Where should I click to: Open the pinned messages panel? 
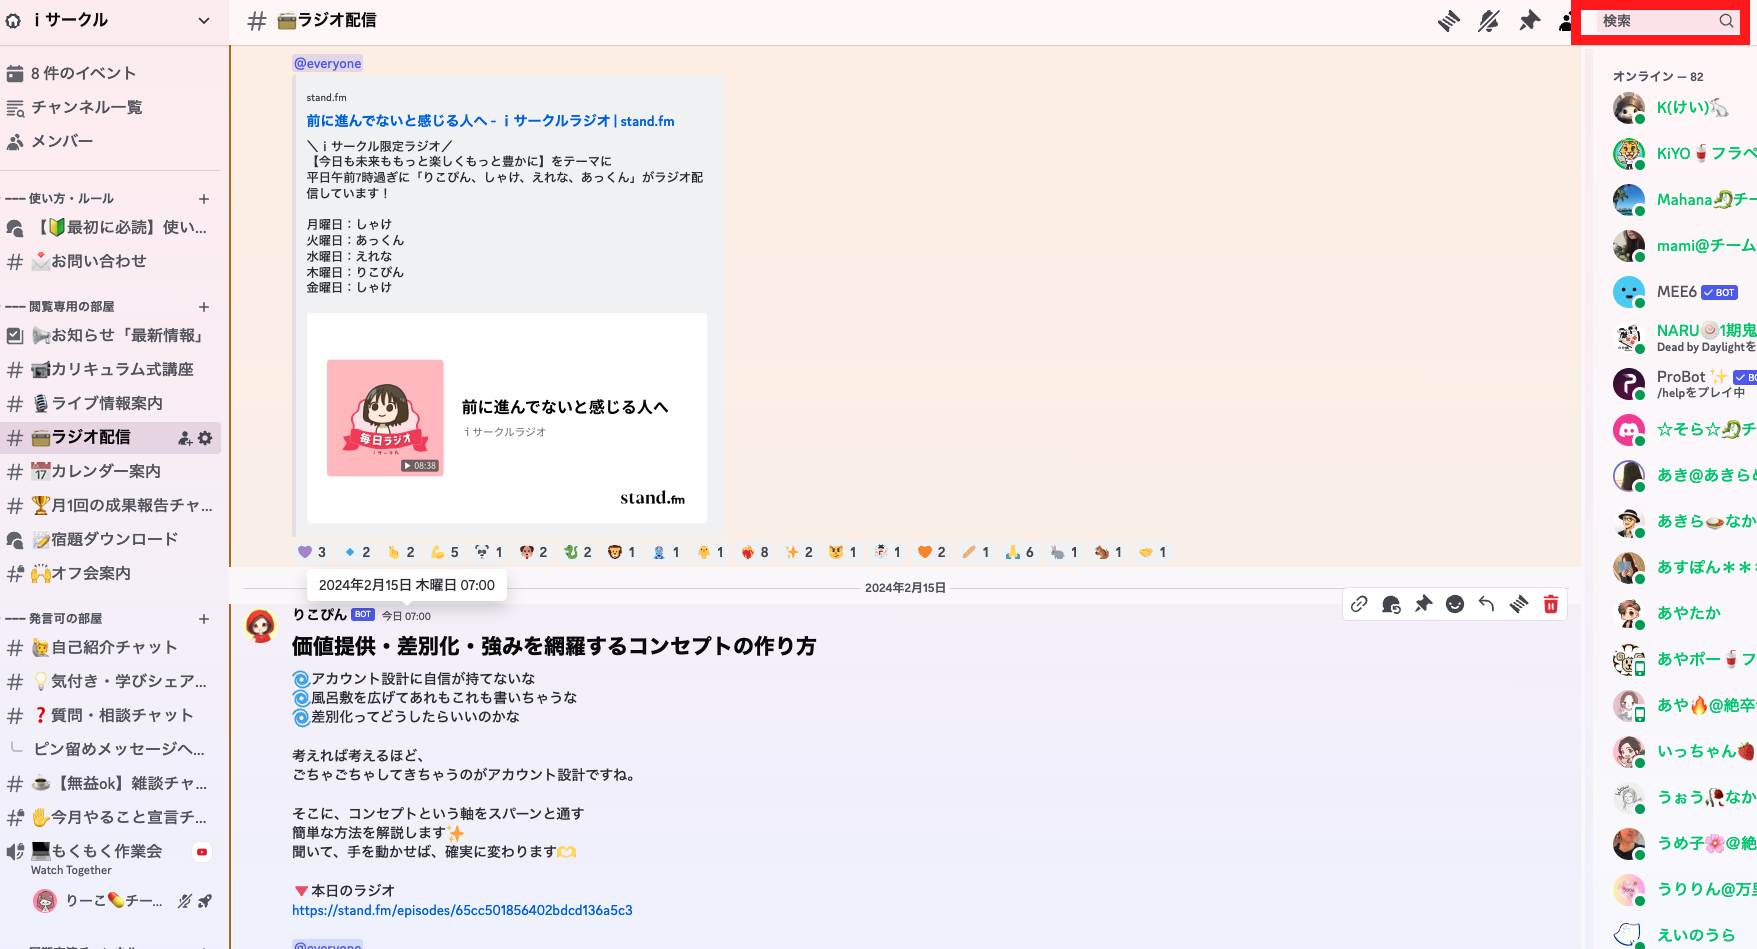pyautogui.click(x=1529, y=20)
